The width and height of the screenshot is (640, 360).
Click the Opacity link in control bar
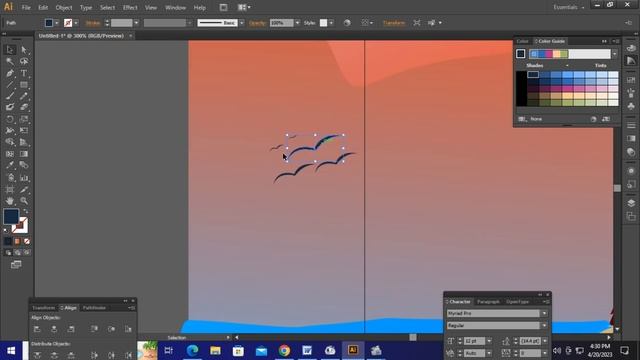[x=257, y=23]
